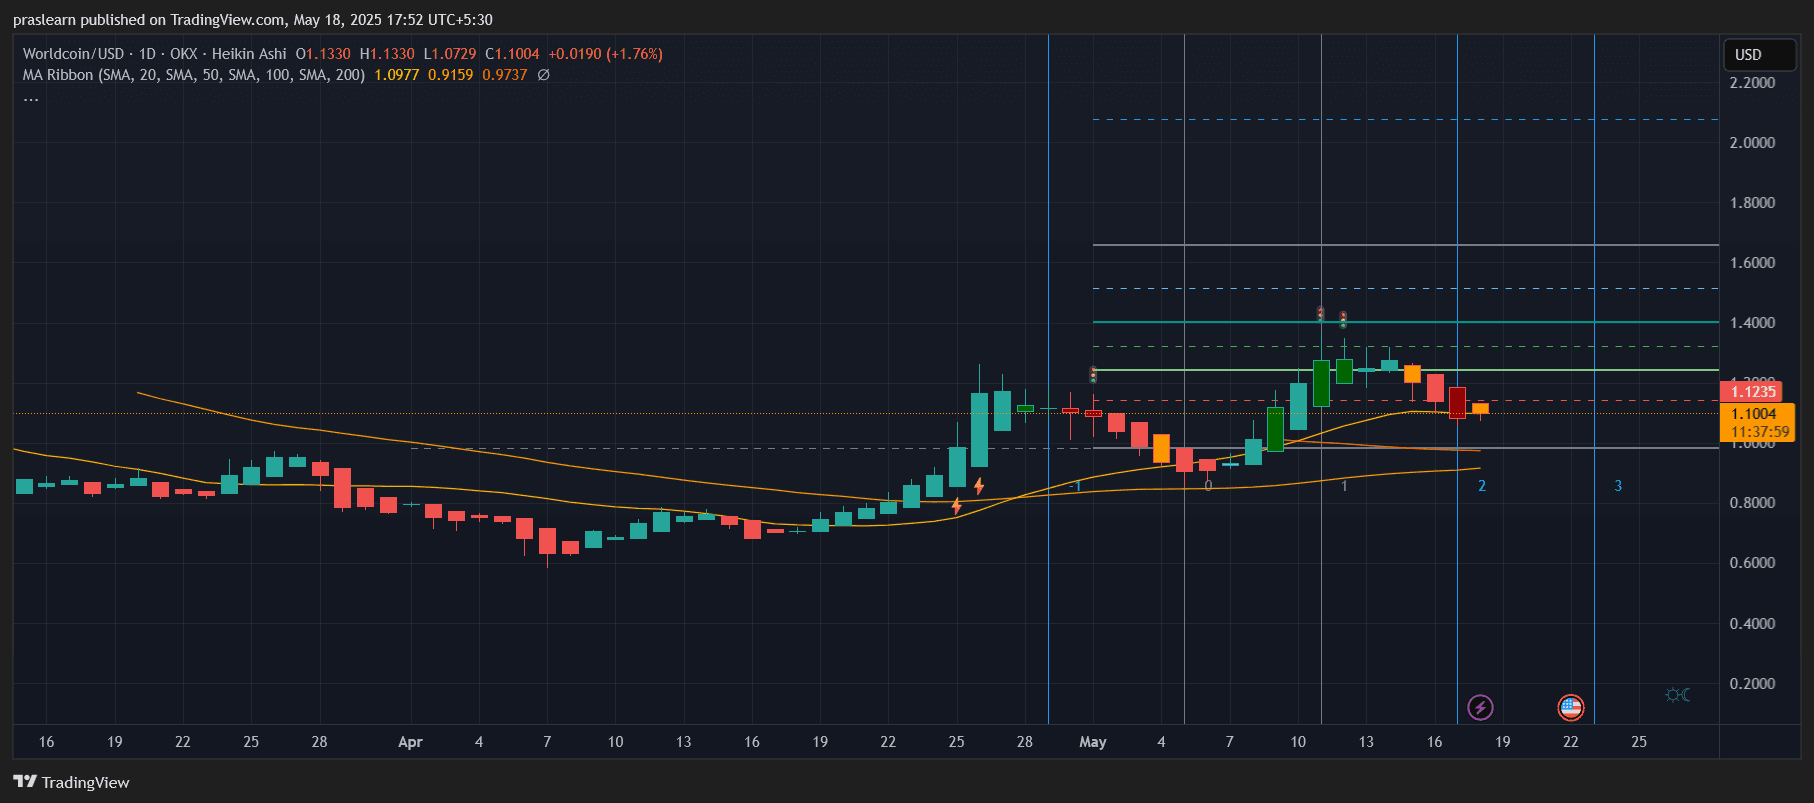Click the MA Ribbon value 0.9159
Screen dimensions: 1814x803
click(451, 75)
